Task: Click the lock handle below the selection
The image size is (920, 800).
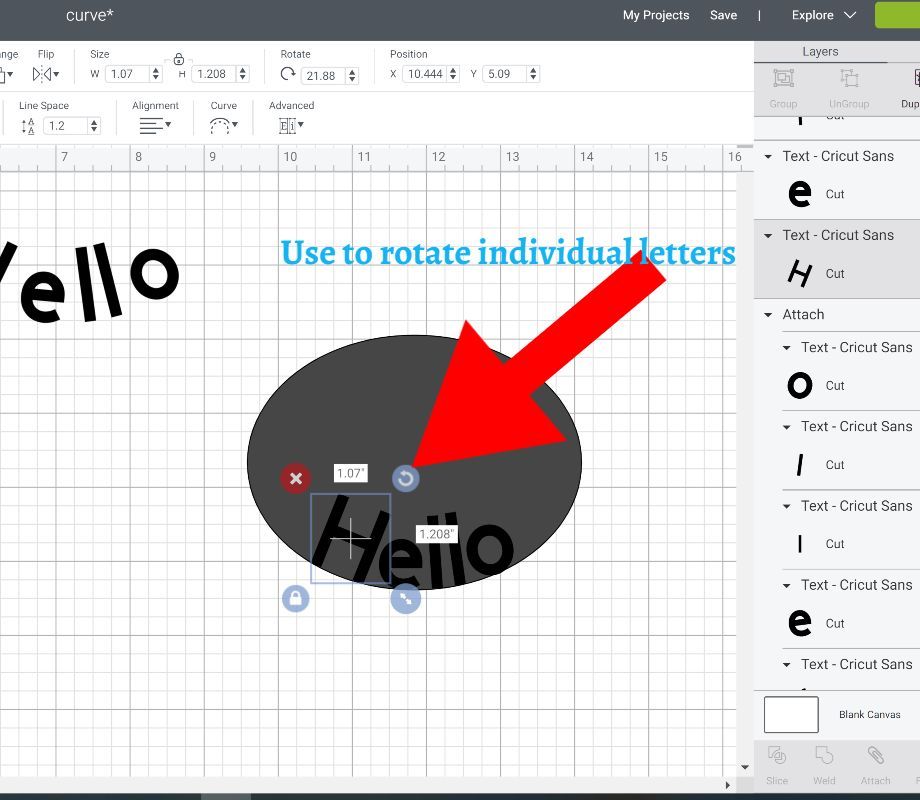Action: (x=296, y=599)
